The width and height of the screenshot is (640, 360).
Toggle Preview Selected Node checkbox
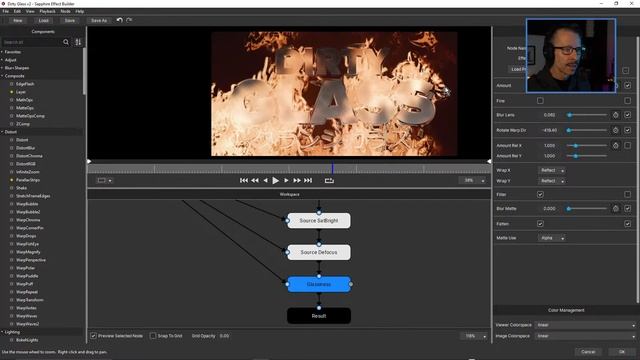93,336
